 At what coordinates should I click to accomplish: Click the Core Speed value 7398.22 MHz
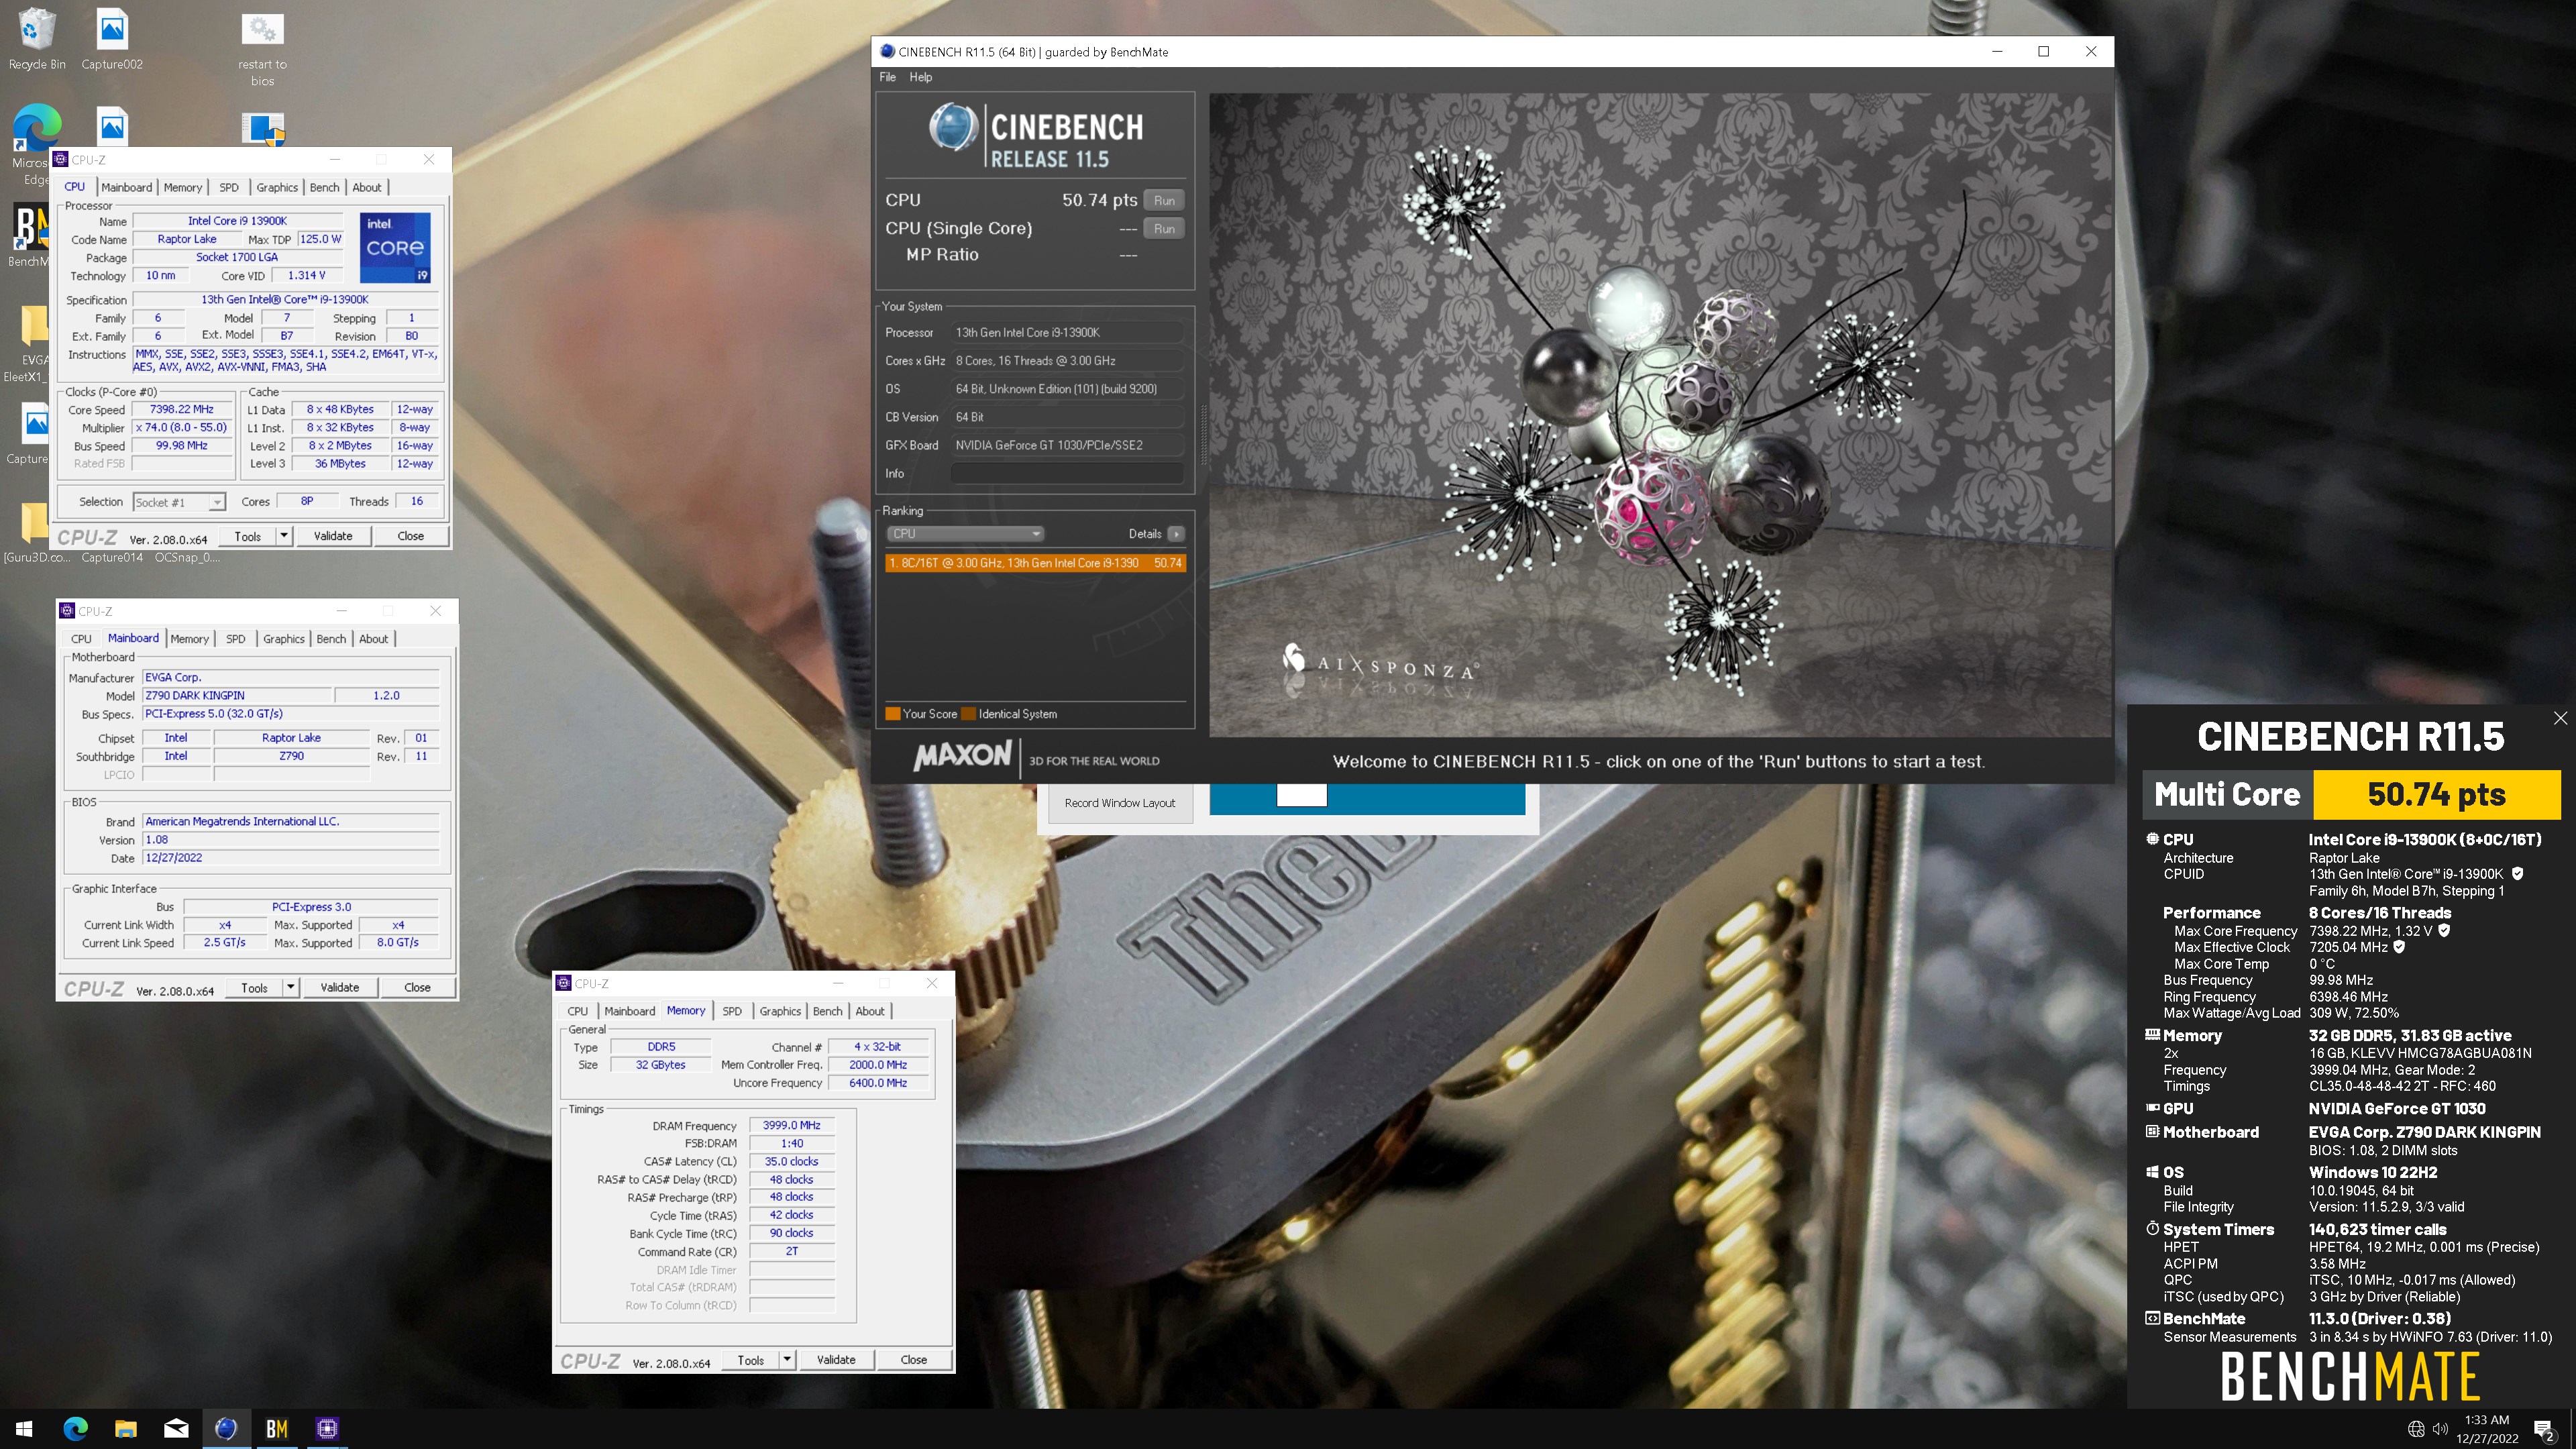[182, 409]
